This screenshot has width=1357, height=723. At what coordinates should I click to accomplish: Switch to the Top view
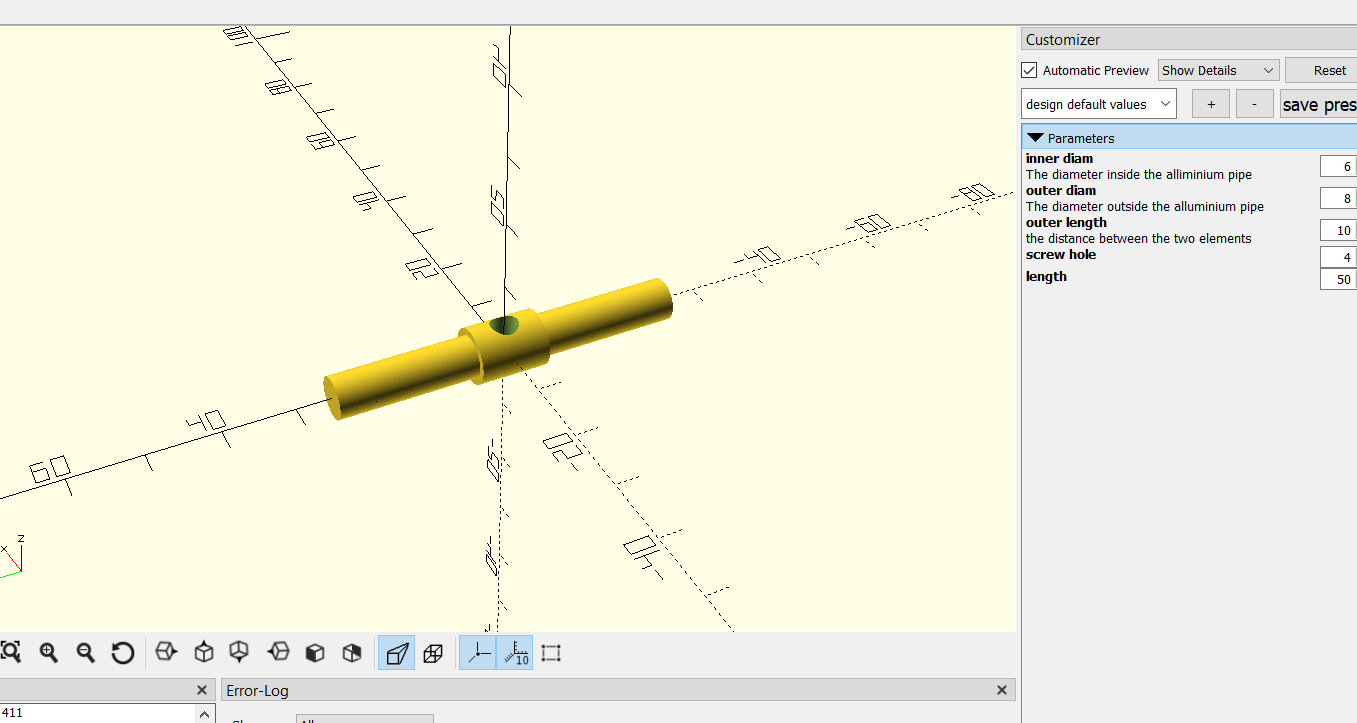pos(204,653)
